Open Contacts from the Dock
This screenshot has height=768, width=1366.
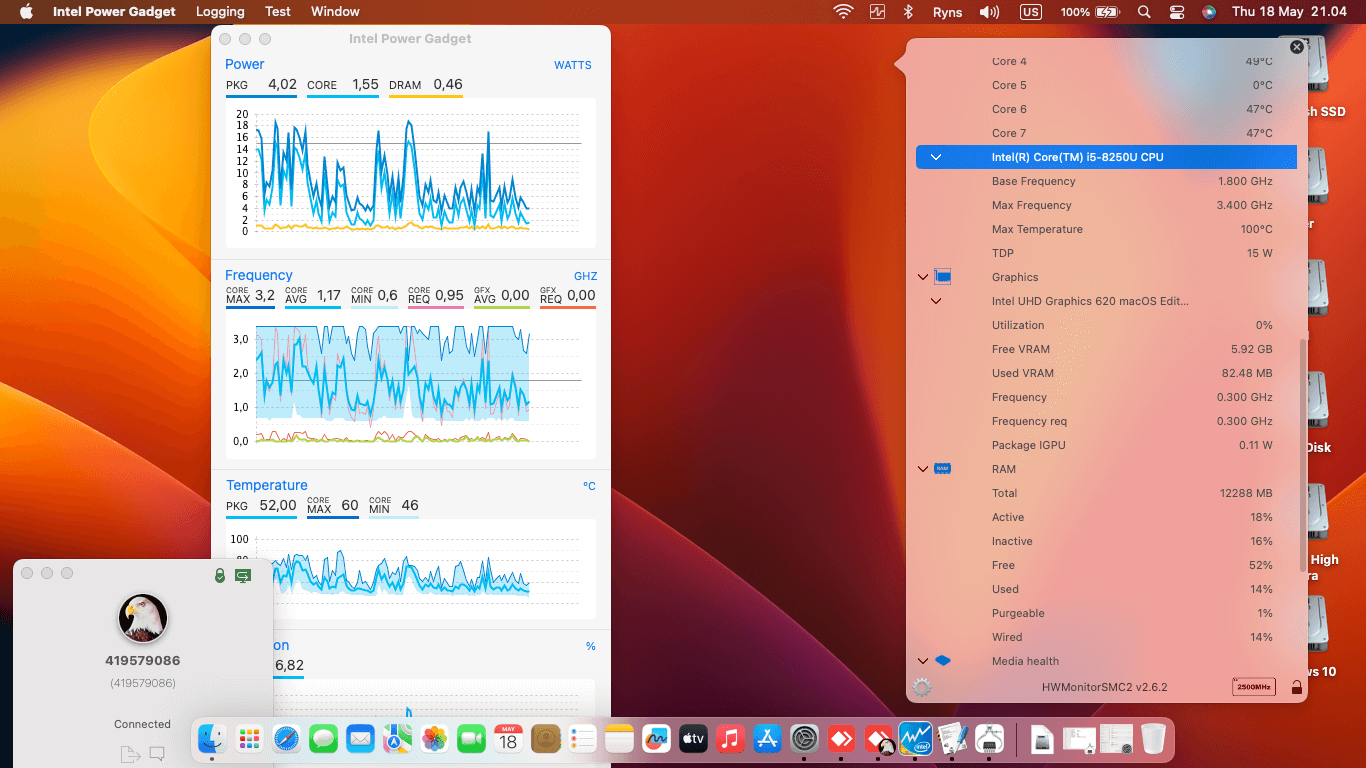(545, 739)
